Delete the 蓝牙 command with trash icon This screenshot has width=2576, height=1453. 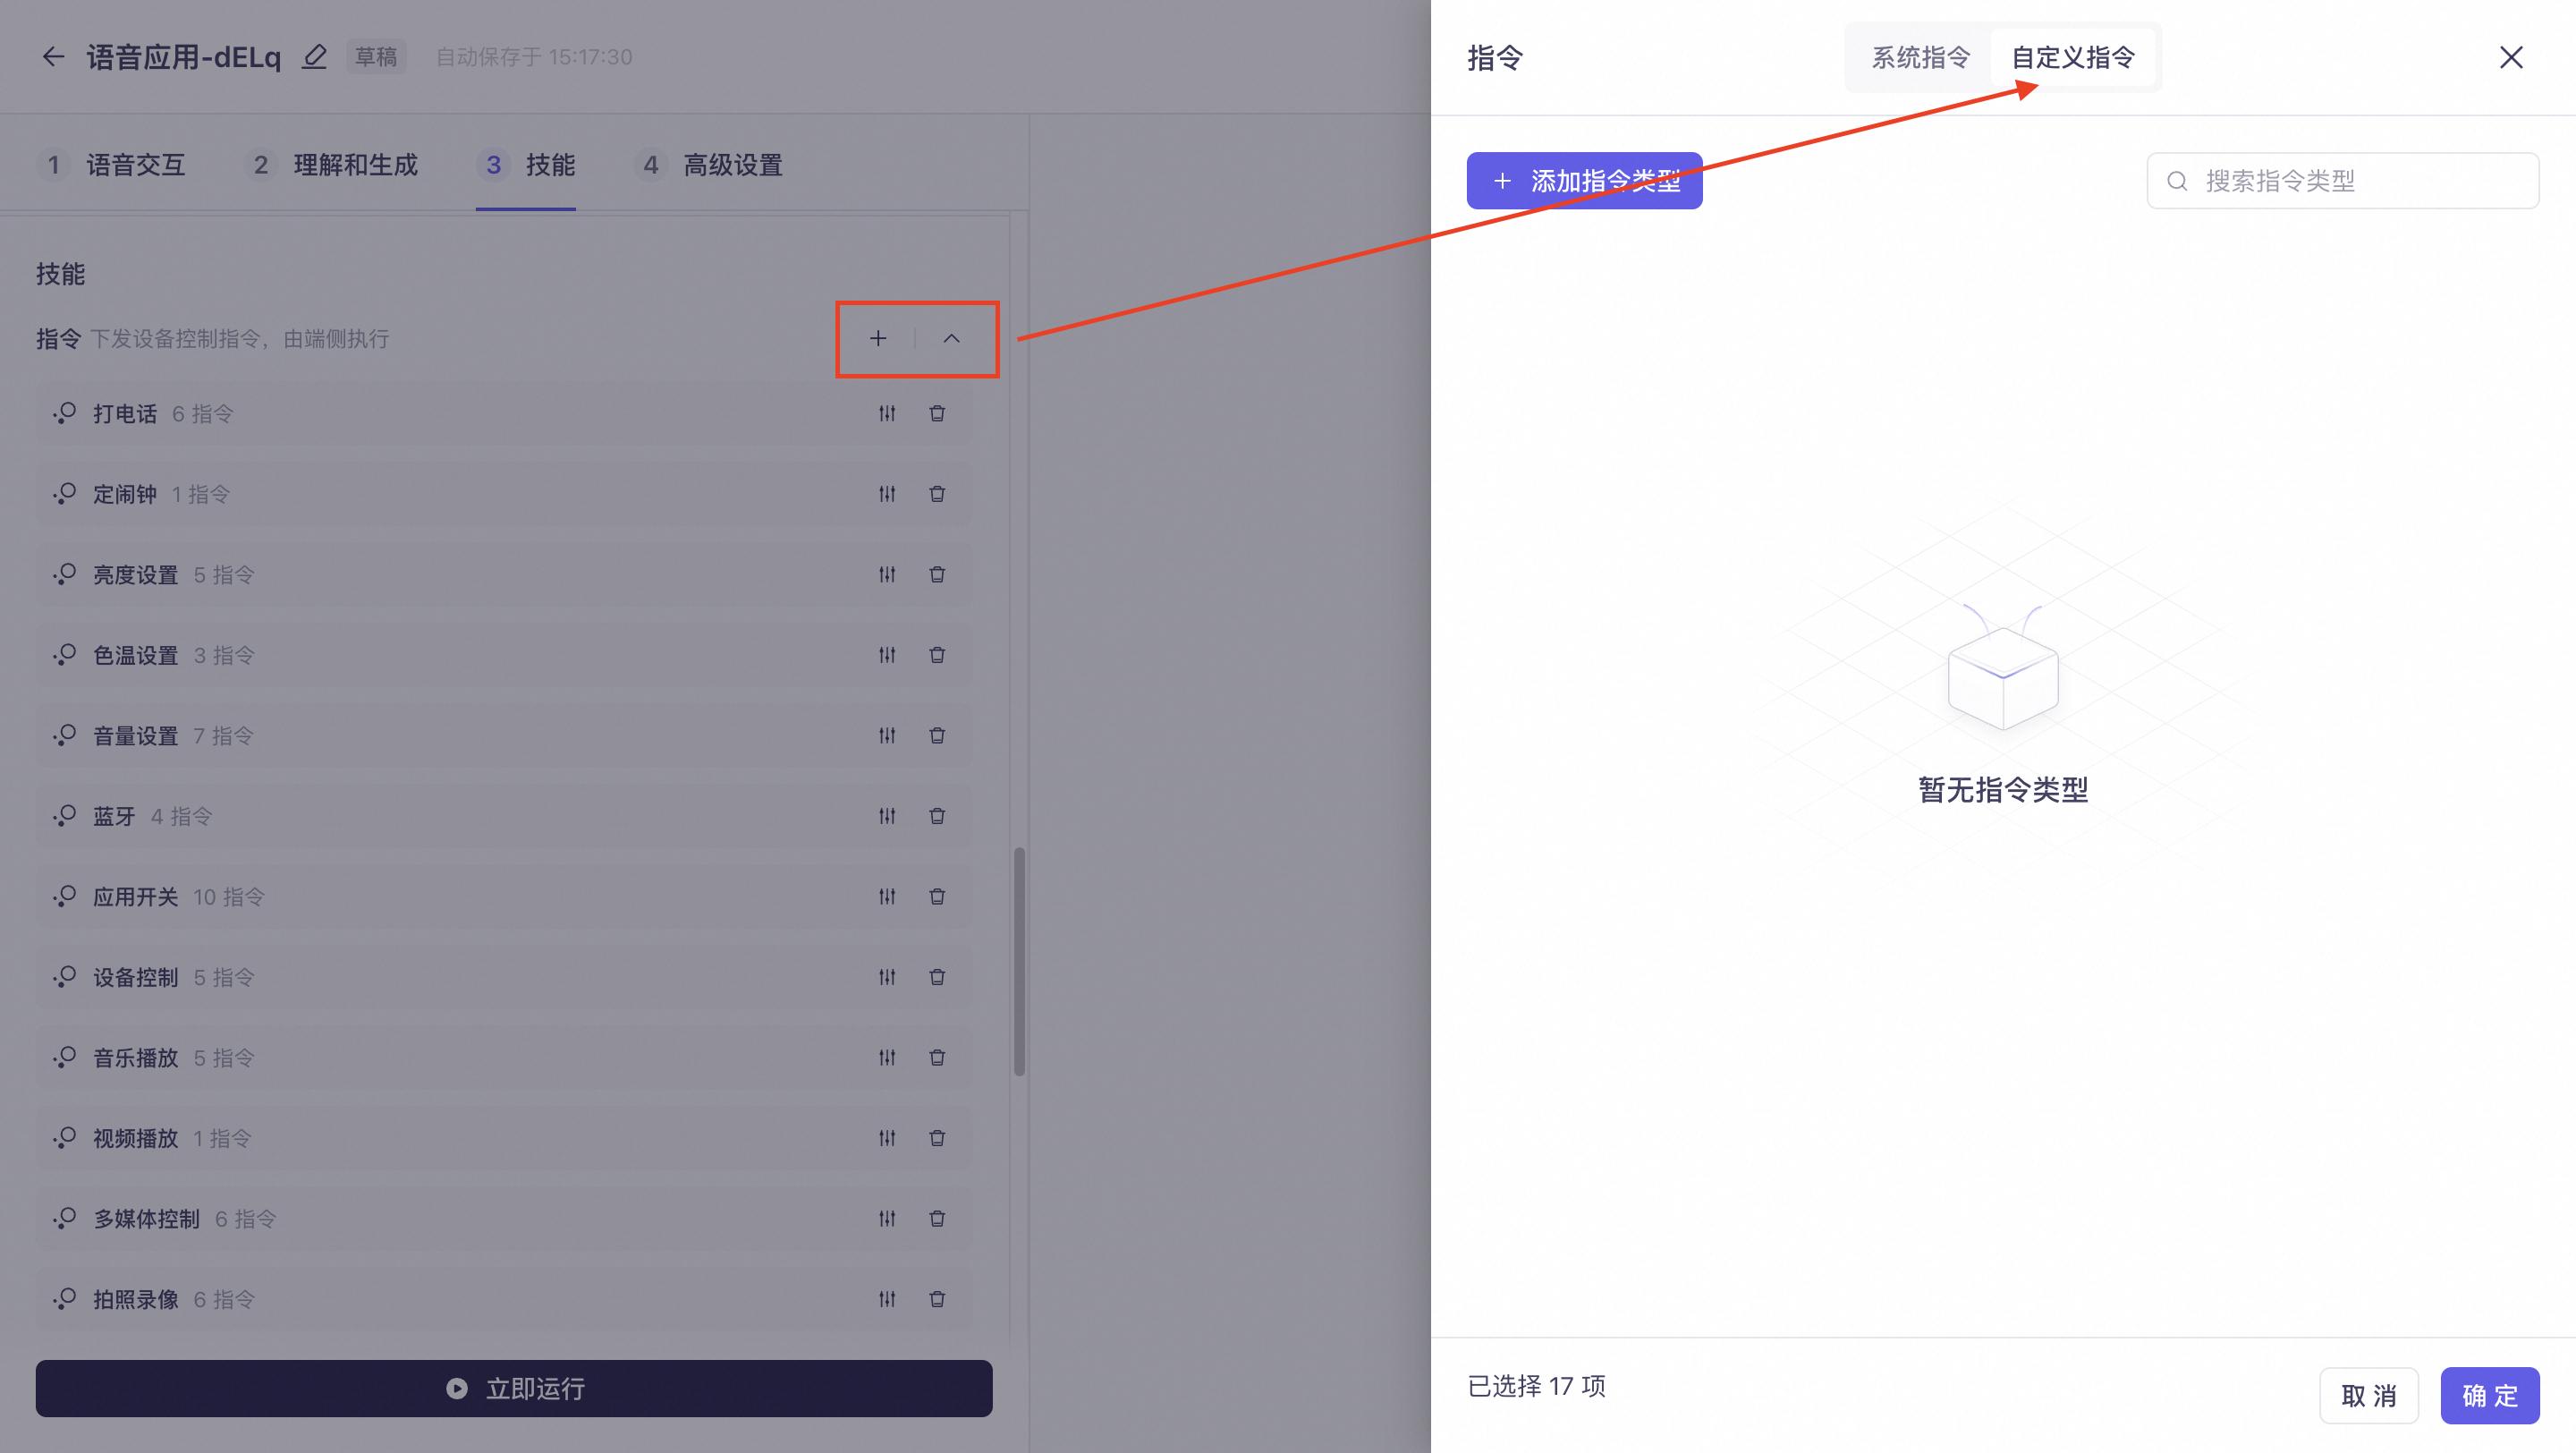[937, 816]
